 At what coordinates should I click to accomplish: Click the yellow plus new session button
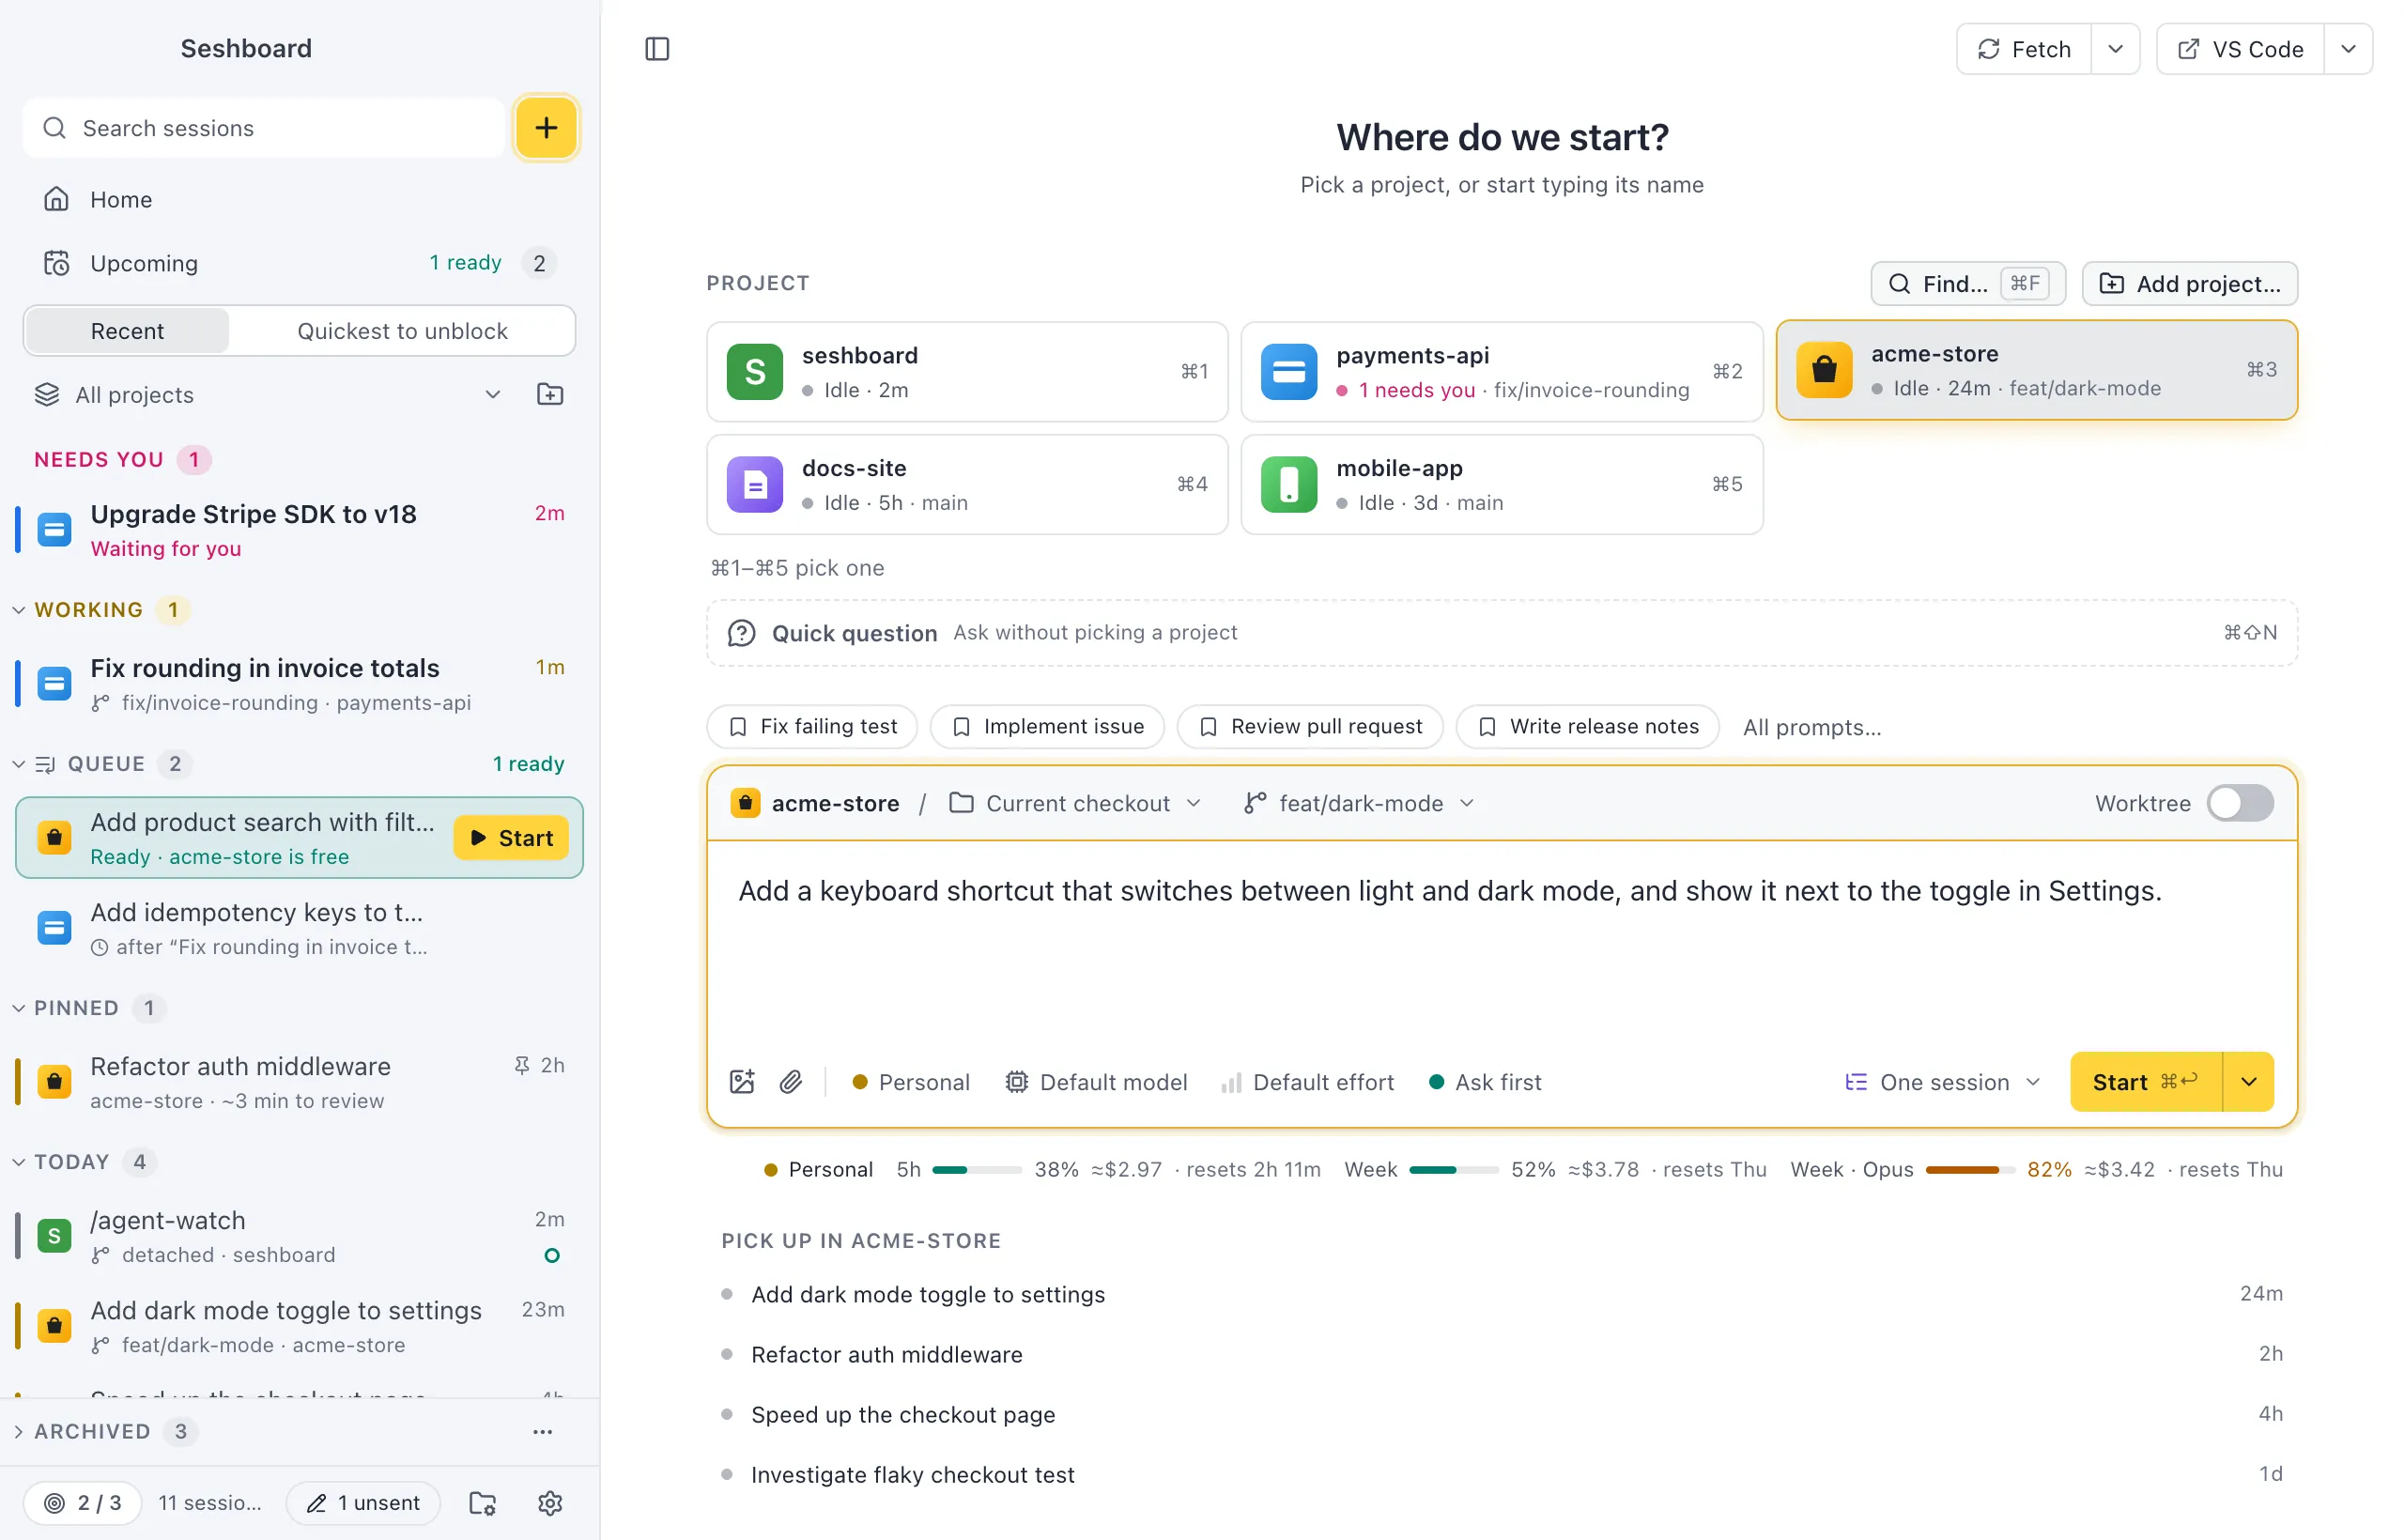546,128
